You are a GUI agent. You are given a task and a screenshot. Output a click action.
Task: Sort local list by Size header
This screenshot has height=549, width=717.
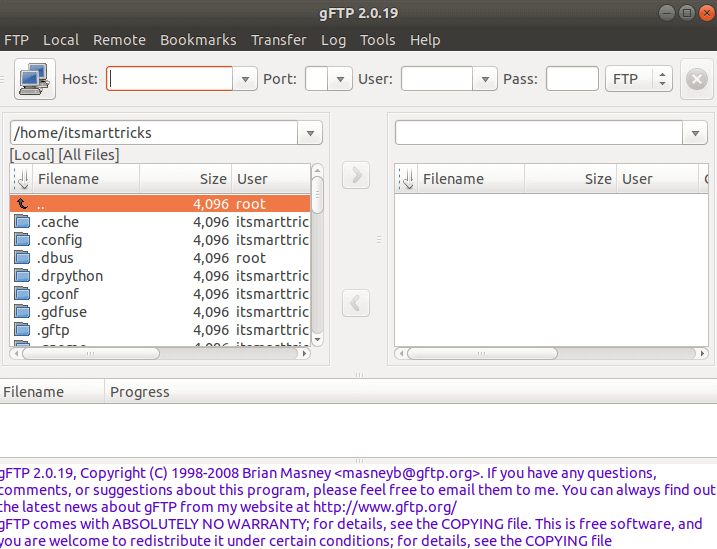[186, 179]
